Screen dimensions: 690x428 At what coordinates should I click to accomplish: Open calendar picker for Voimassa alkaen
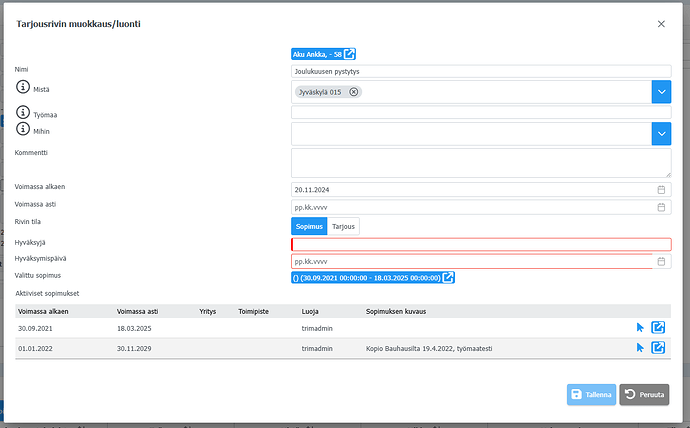pos(661,189)
